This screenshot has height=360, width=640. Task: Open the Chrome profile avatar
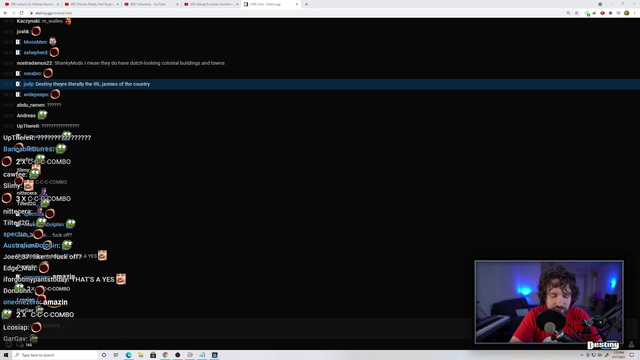627,13
